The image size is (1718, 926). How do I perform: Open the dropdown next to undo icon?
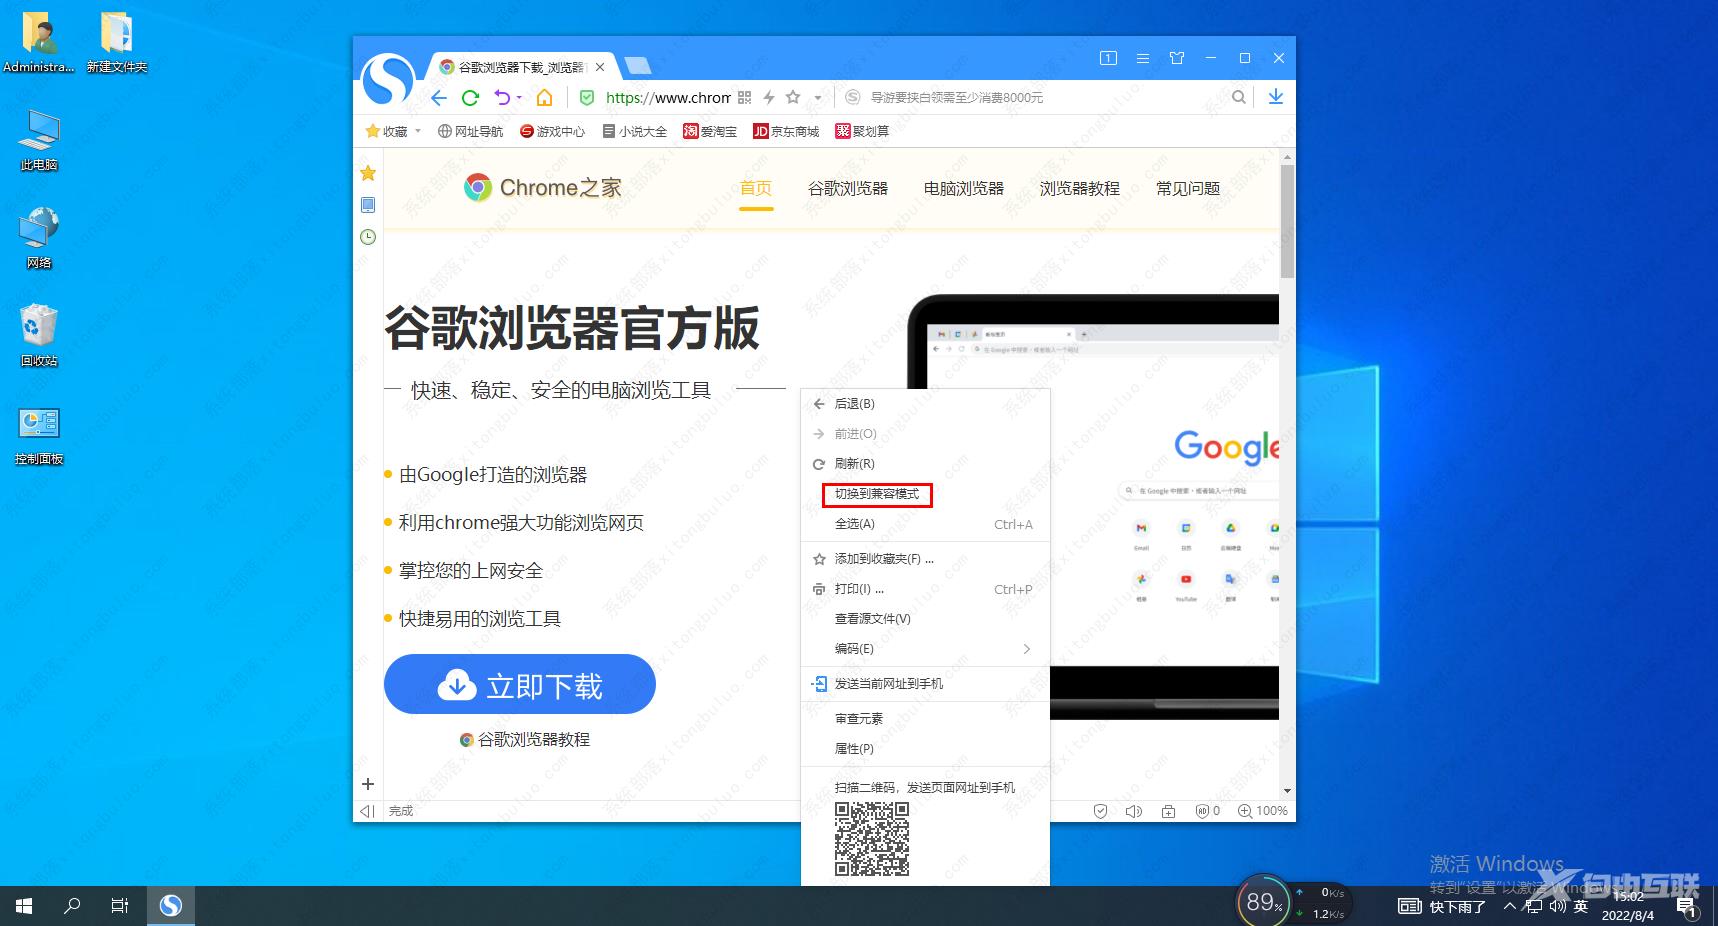[x=519, y=98]
